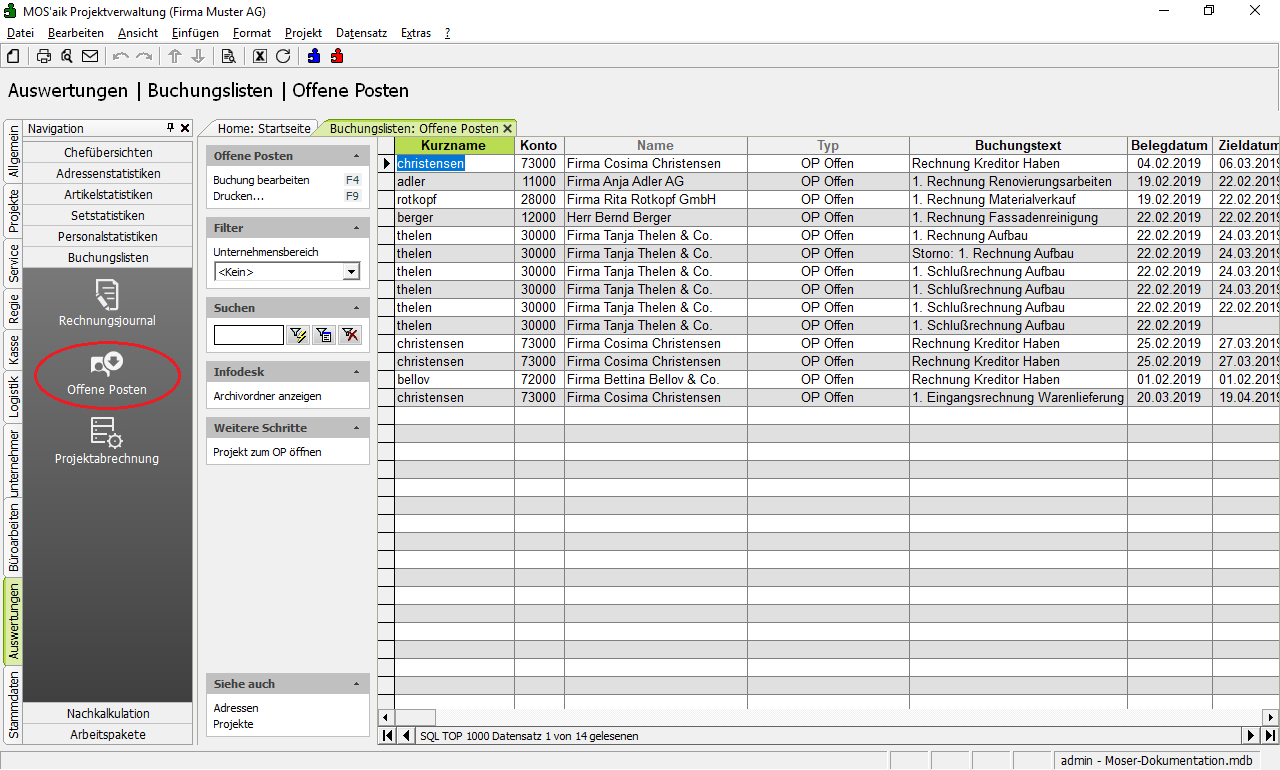1280x770 pixels.
Task: Open Projektabrechnung in the navigation panel
Action: (x=107, y=440)
